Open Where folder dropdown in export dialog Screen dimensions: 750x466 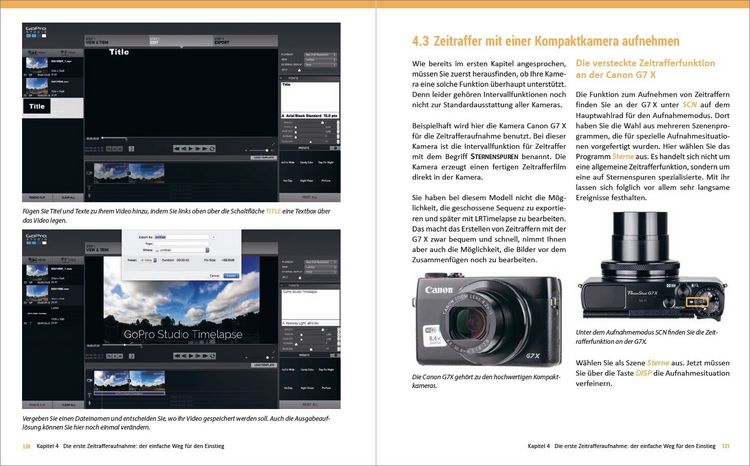[183, 250]
